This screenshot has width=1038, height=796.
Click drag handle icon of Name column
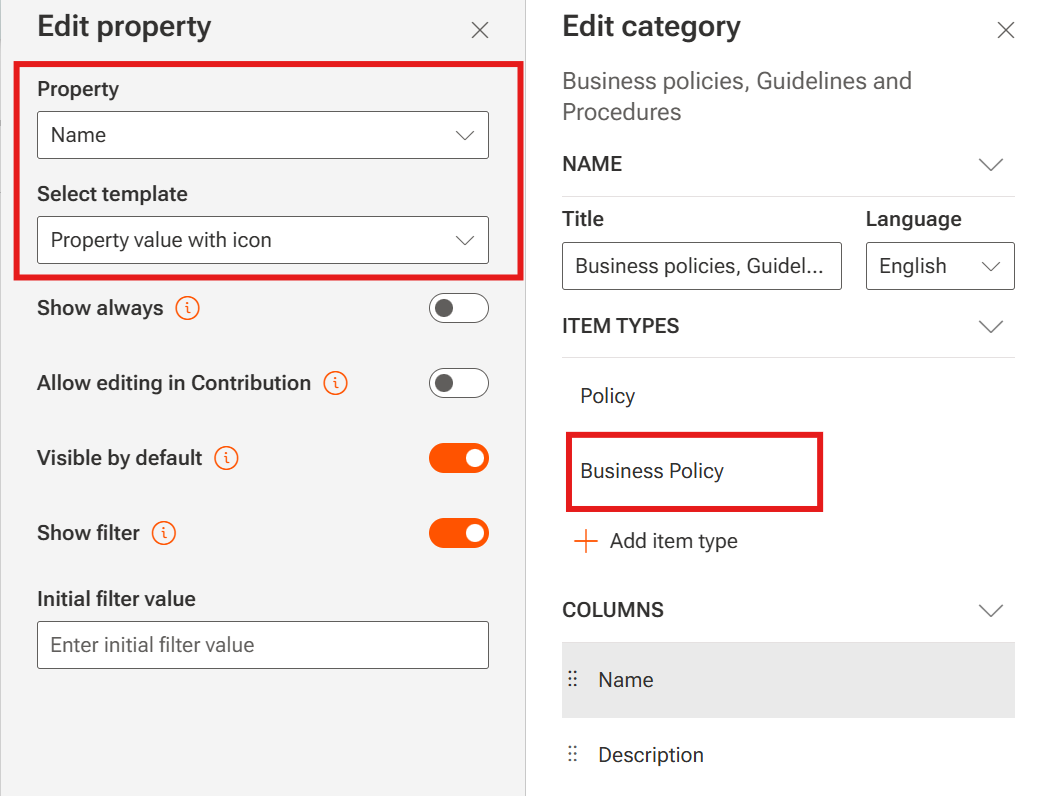pos(573,680)
